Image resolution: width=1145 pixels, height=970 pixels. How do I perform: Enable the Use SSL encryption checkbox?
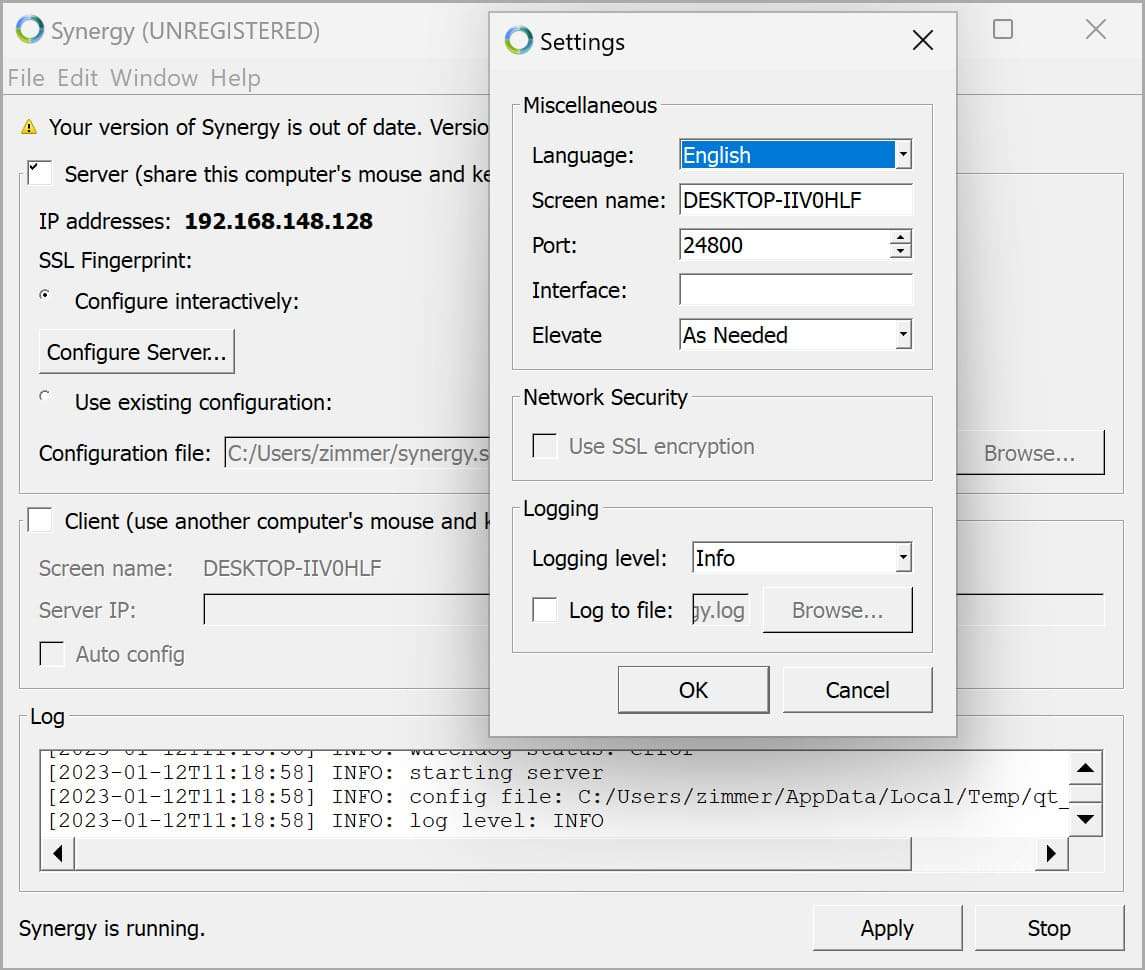point(544,446)
